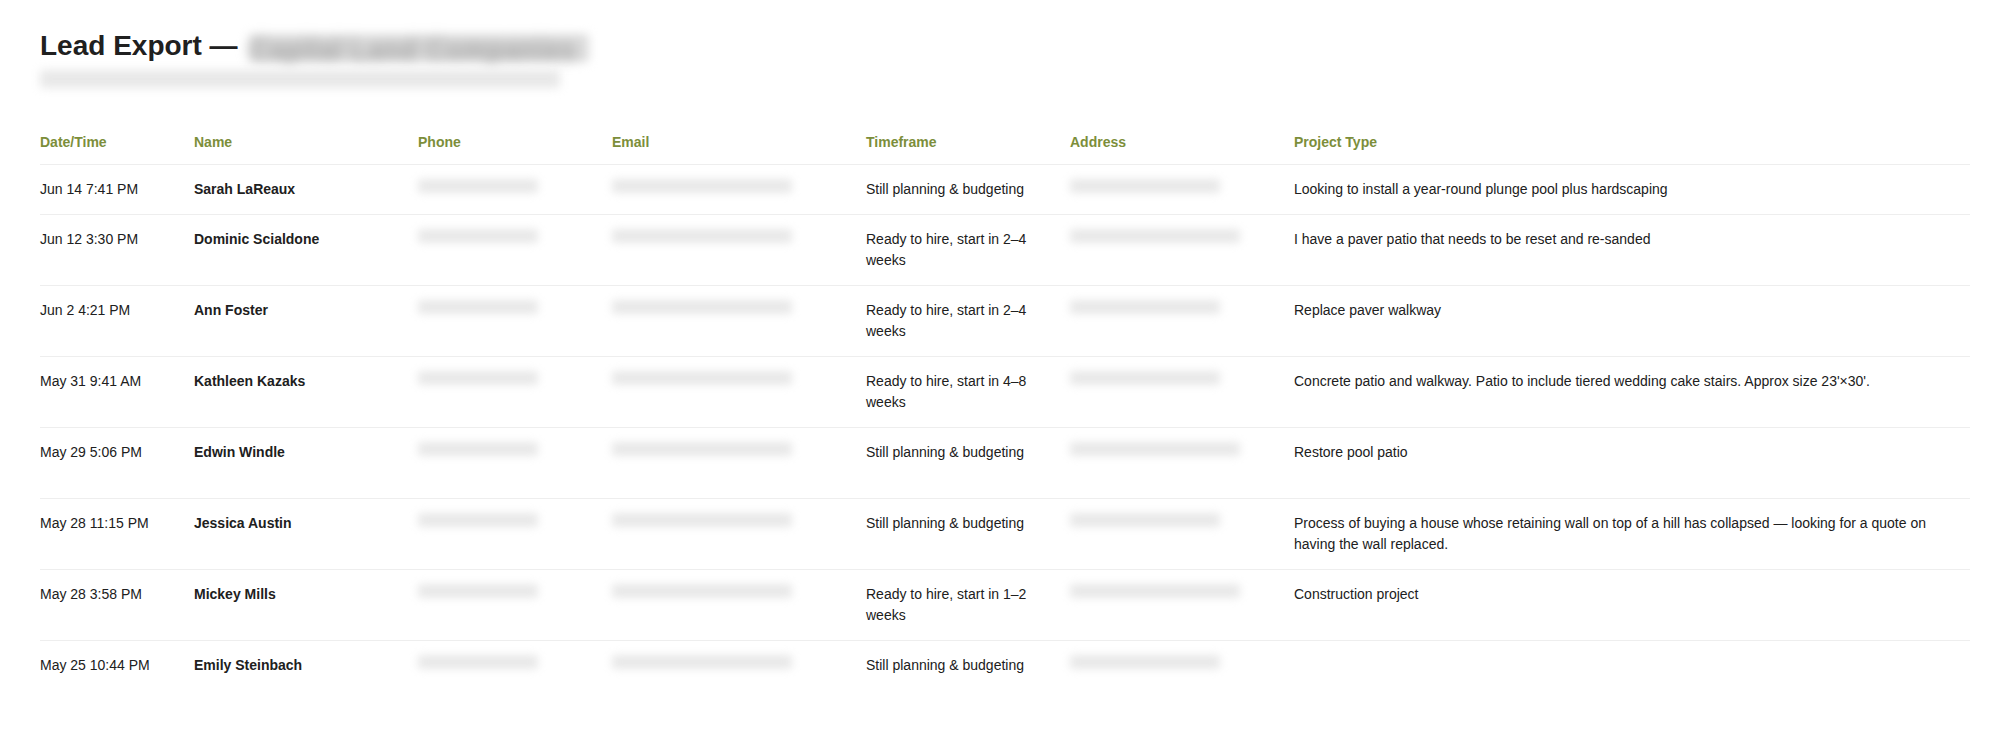Select the name Dominic Scialdone

pyautogui.click(x=256, y=239)
